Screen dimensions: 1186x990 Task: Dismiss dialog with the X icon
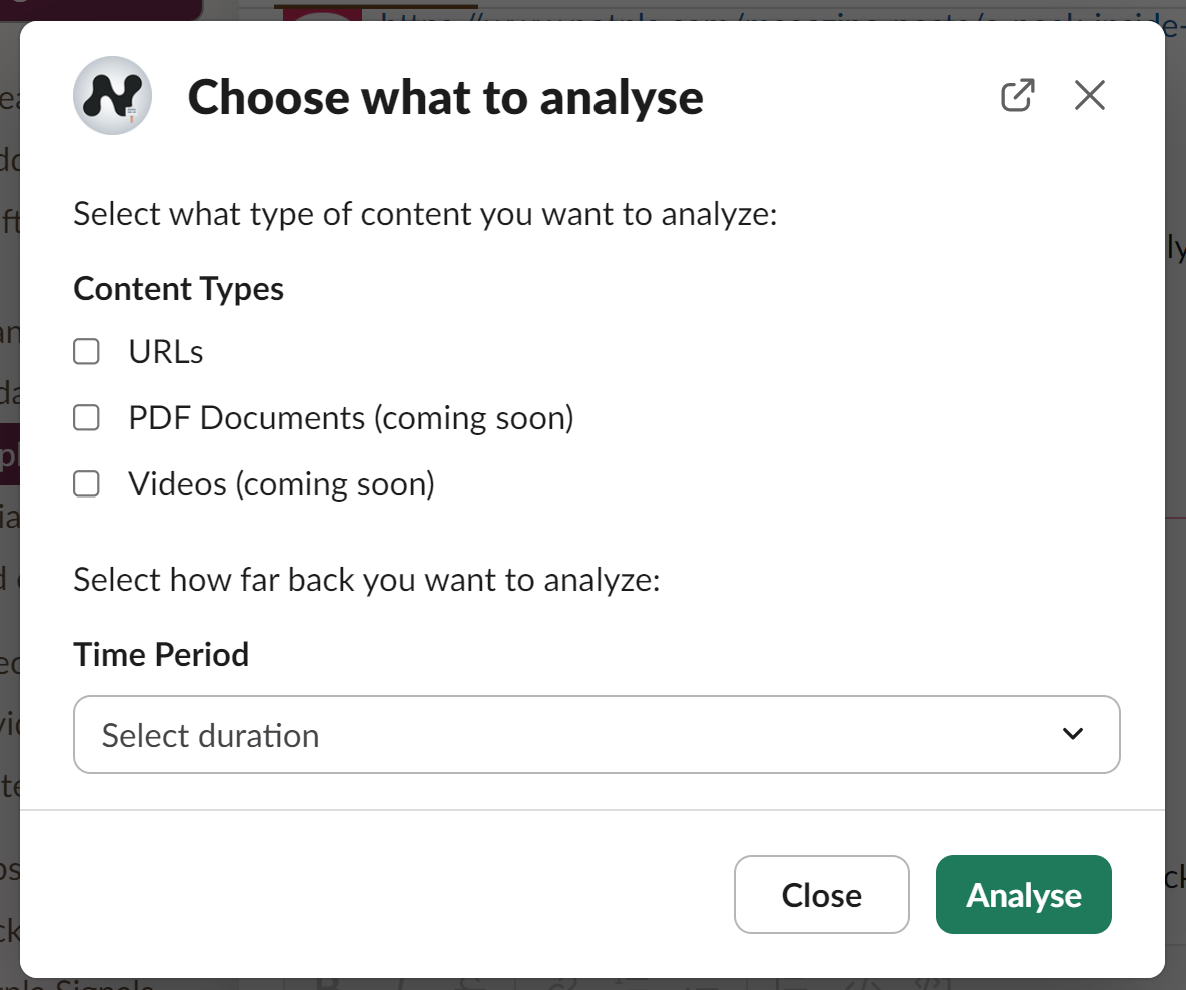point(1089,95)
